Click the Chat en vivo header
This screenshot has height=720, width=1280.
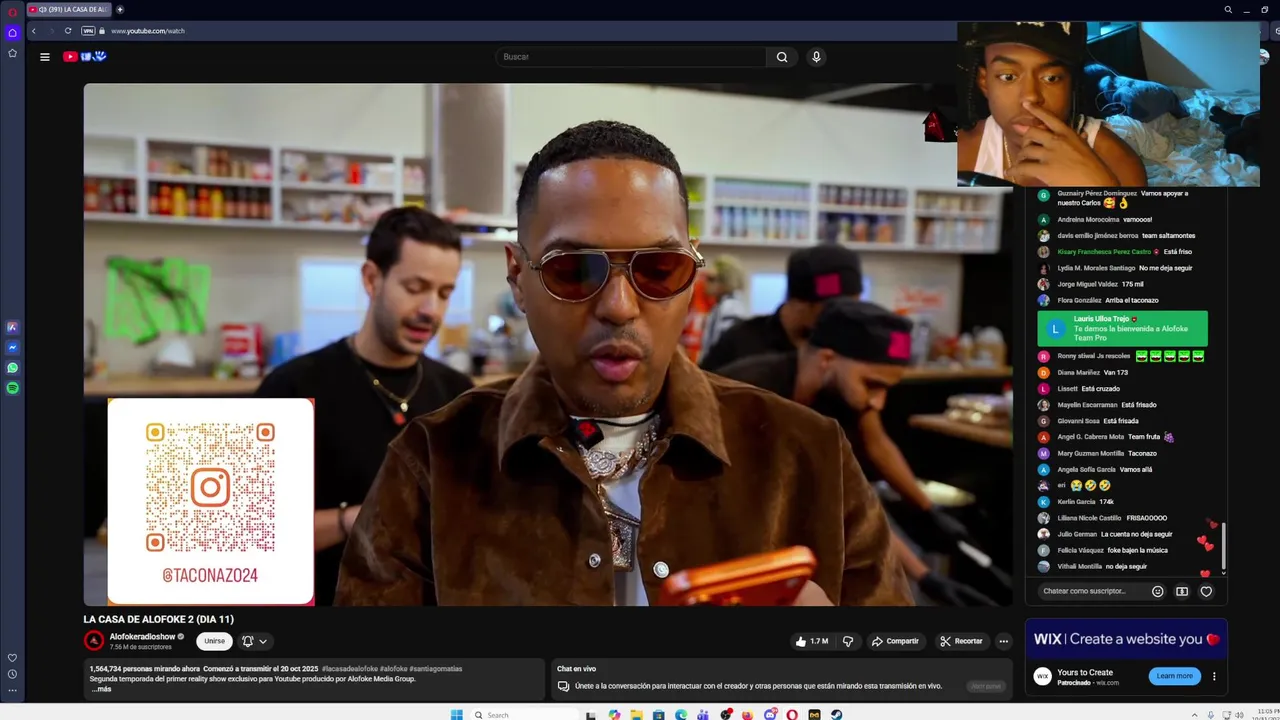pyautogui.click(x=576, y=669)
